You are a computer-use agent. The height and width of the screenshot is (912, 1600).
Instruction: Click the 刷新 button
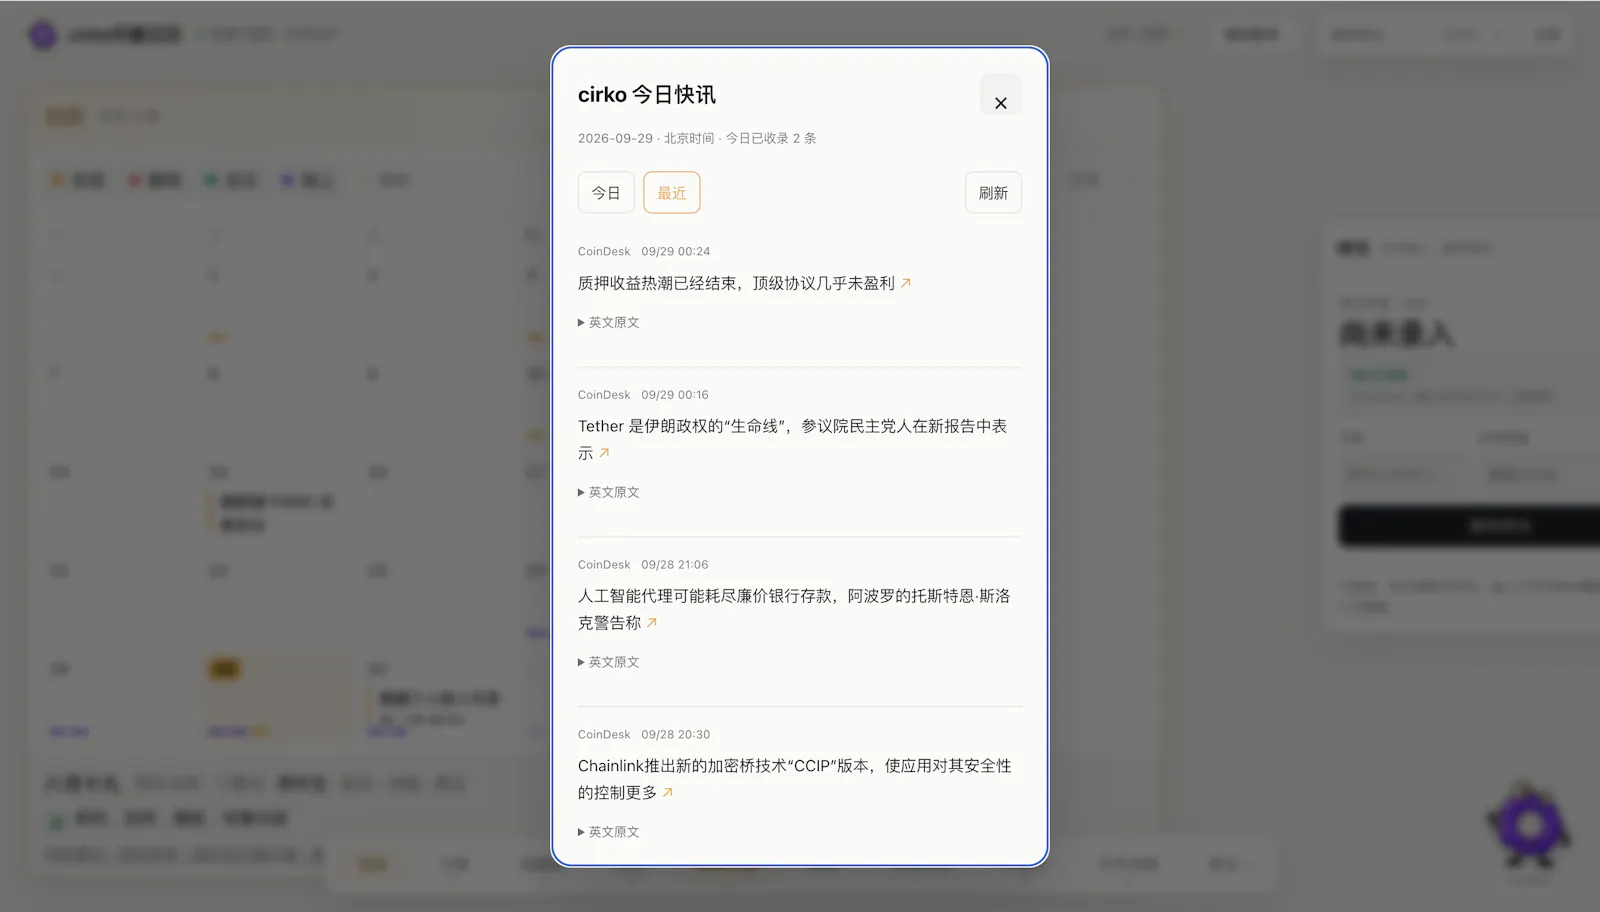(x=993, y=193)
